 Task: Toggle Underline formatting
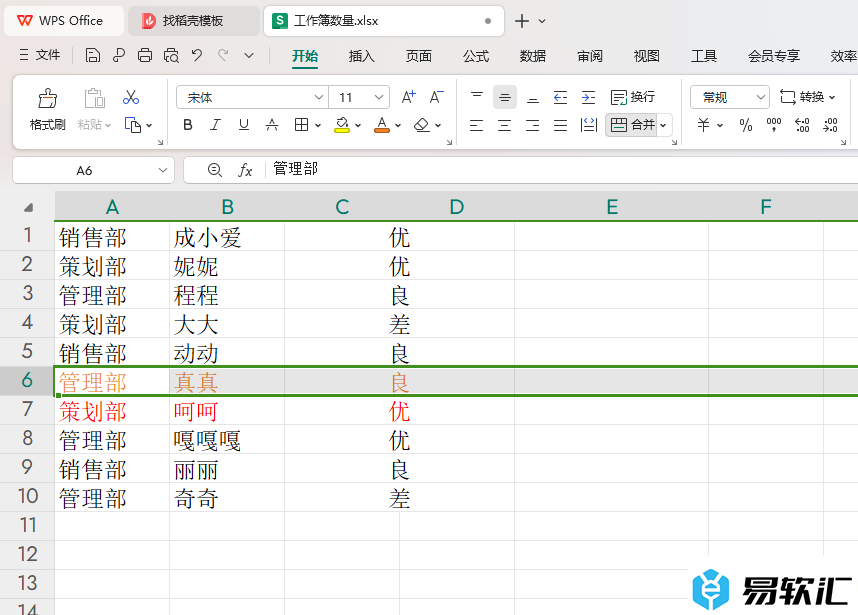coord(243,125)
